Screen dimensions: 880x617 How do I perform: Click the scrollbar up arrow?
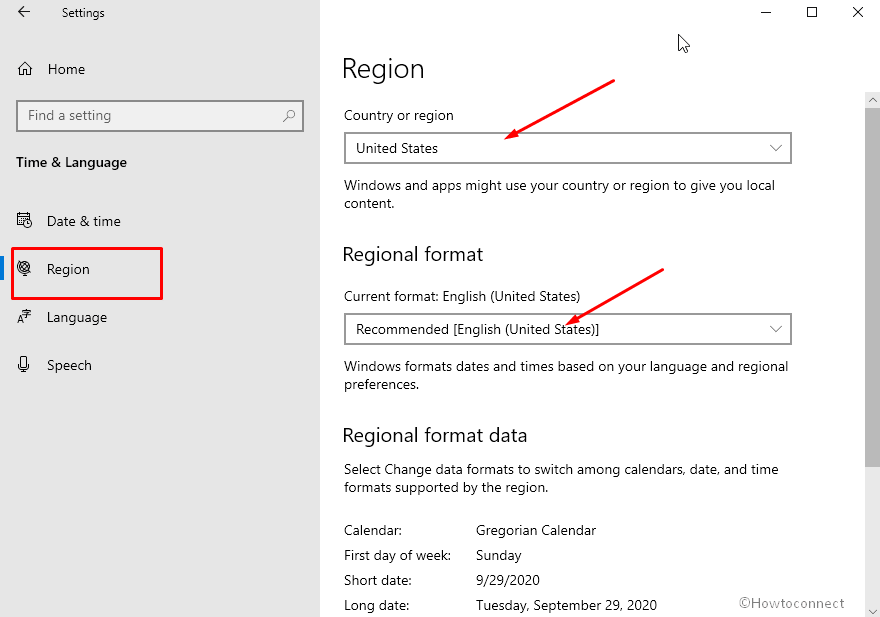(872, 100)
